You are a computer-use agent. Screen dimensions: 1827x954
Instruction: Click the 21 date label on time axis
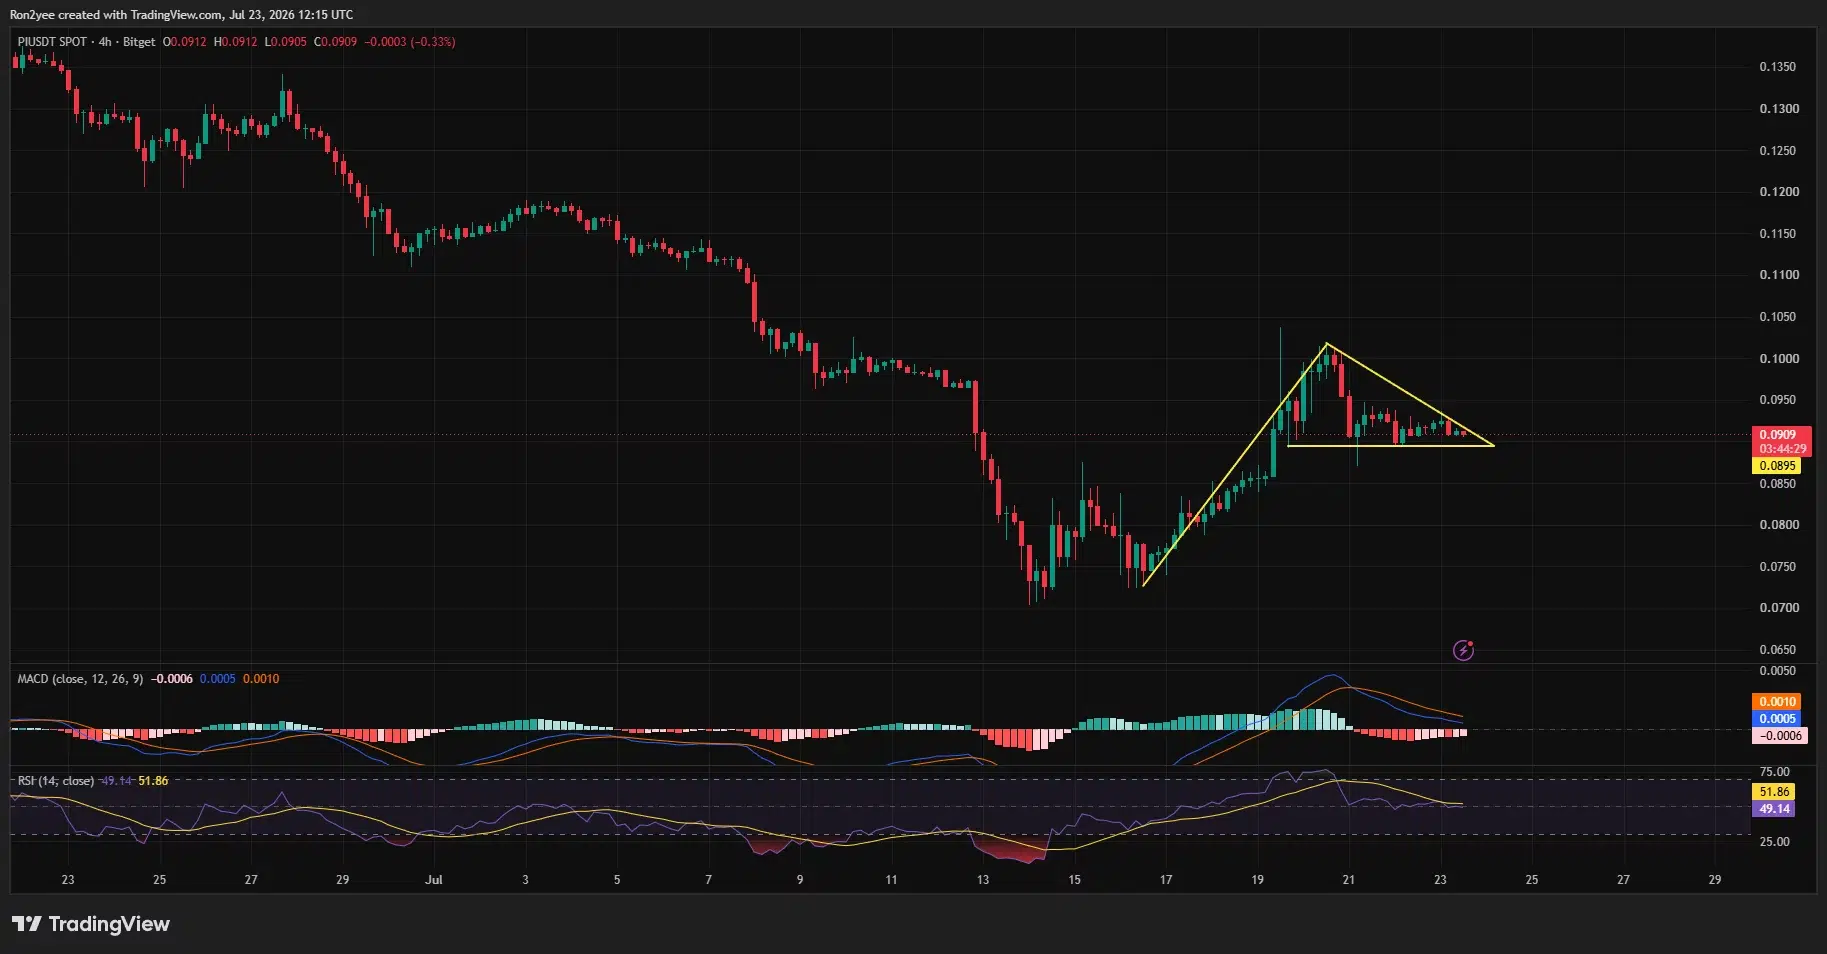coord(1349,880)
